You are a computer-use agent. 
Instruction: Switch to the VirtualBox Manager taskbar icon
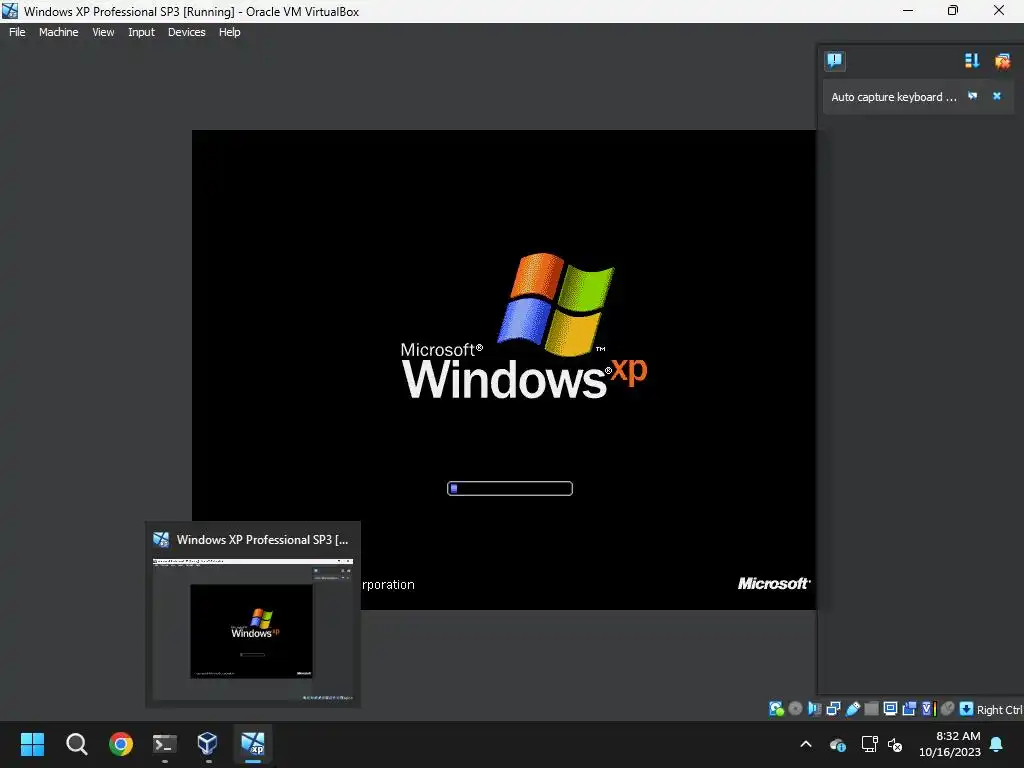pyautogui.click(x=208, y=744)
